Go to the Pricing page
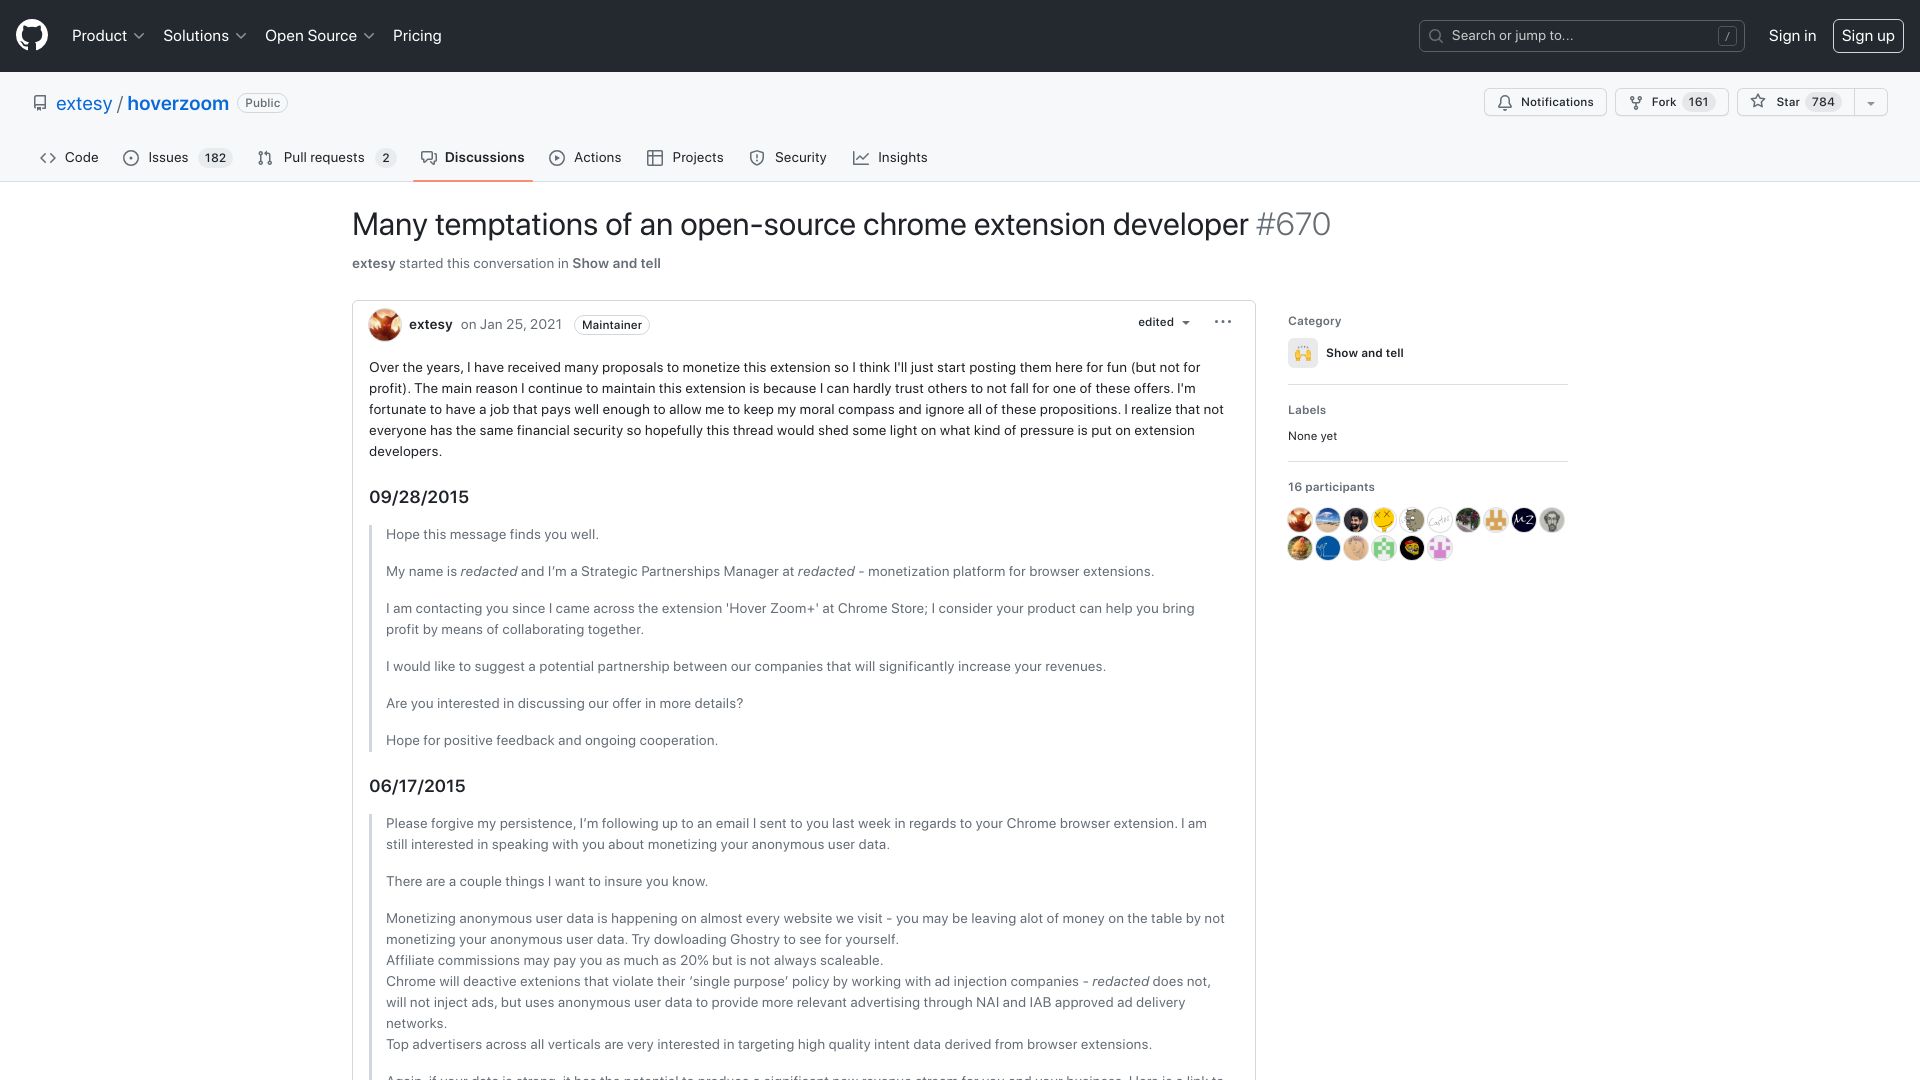 (x=417, y=35)
